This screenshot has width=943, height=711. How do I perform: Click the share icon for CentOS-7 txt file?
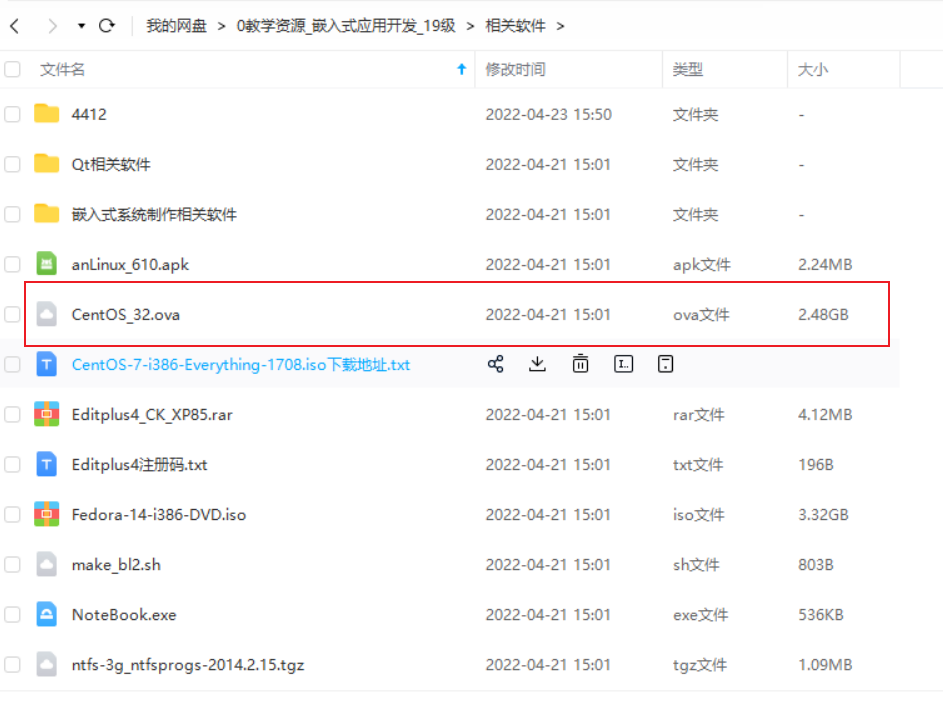click(x=495, y=364)
